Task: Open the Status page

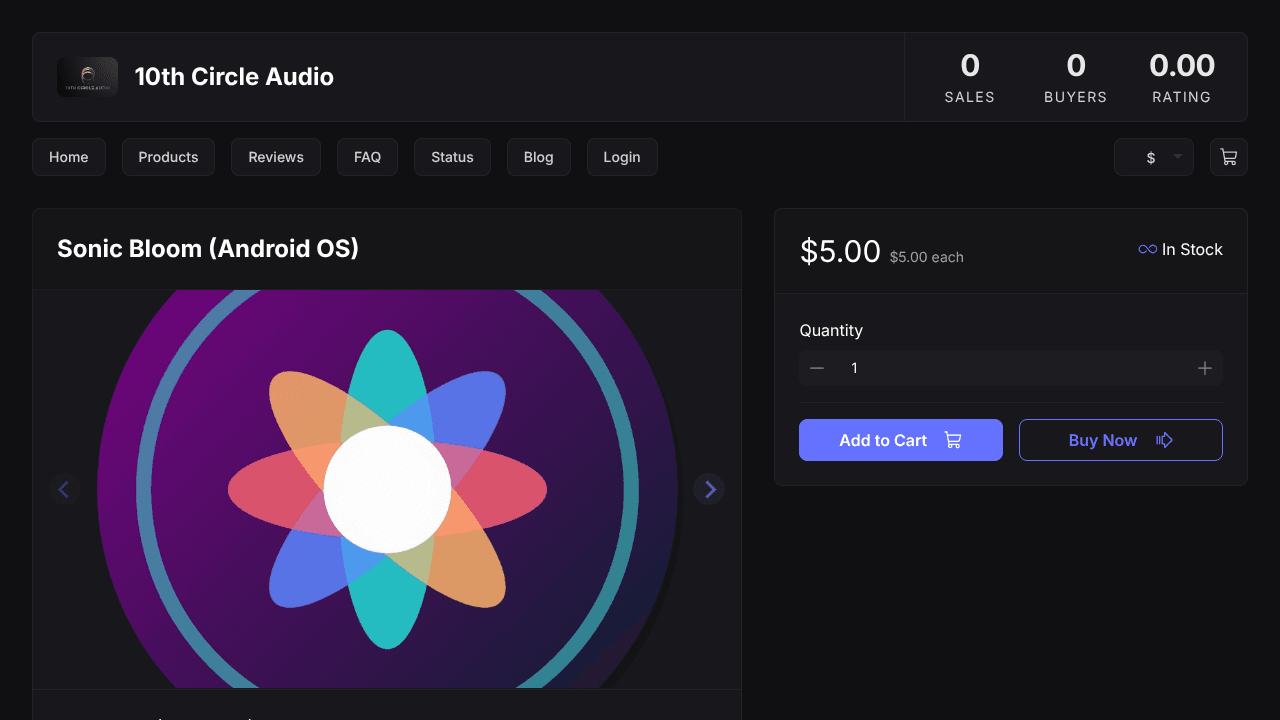Action: [x=452, y=157]
